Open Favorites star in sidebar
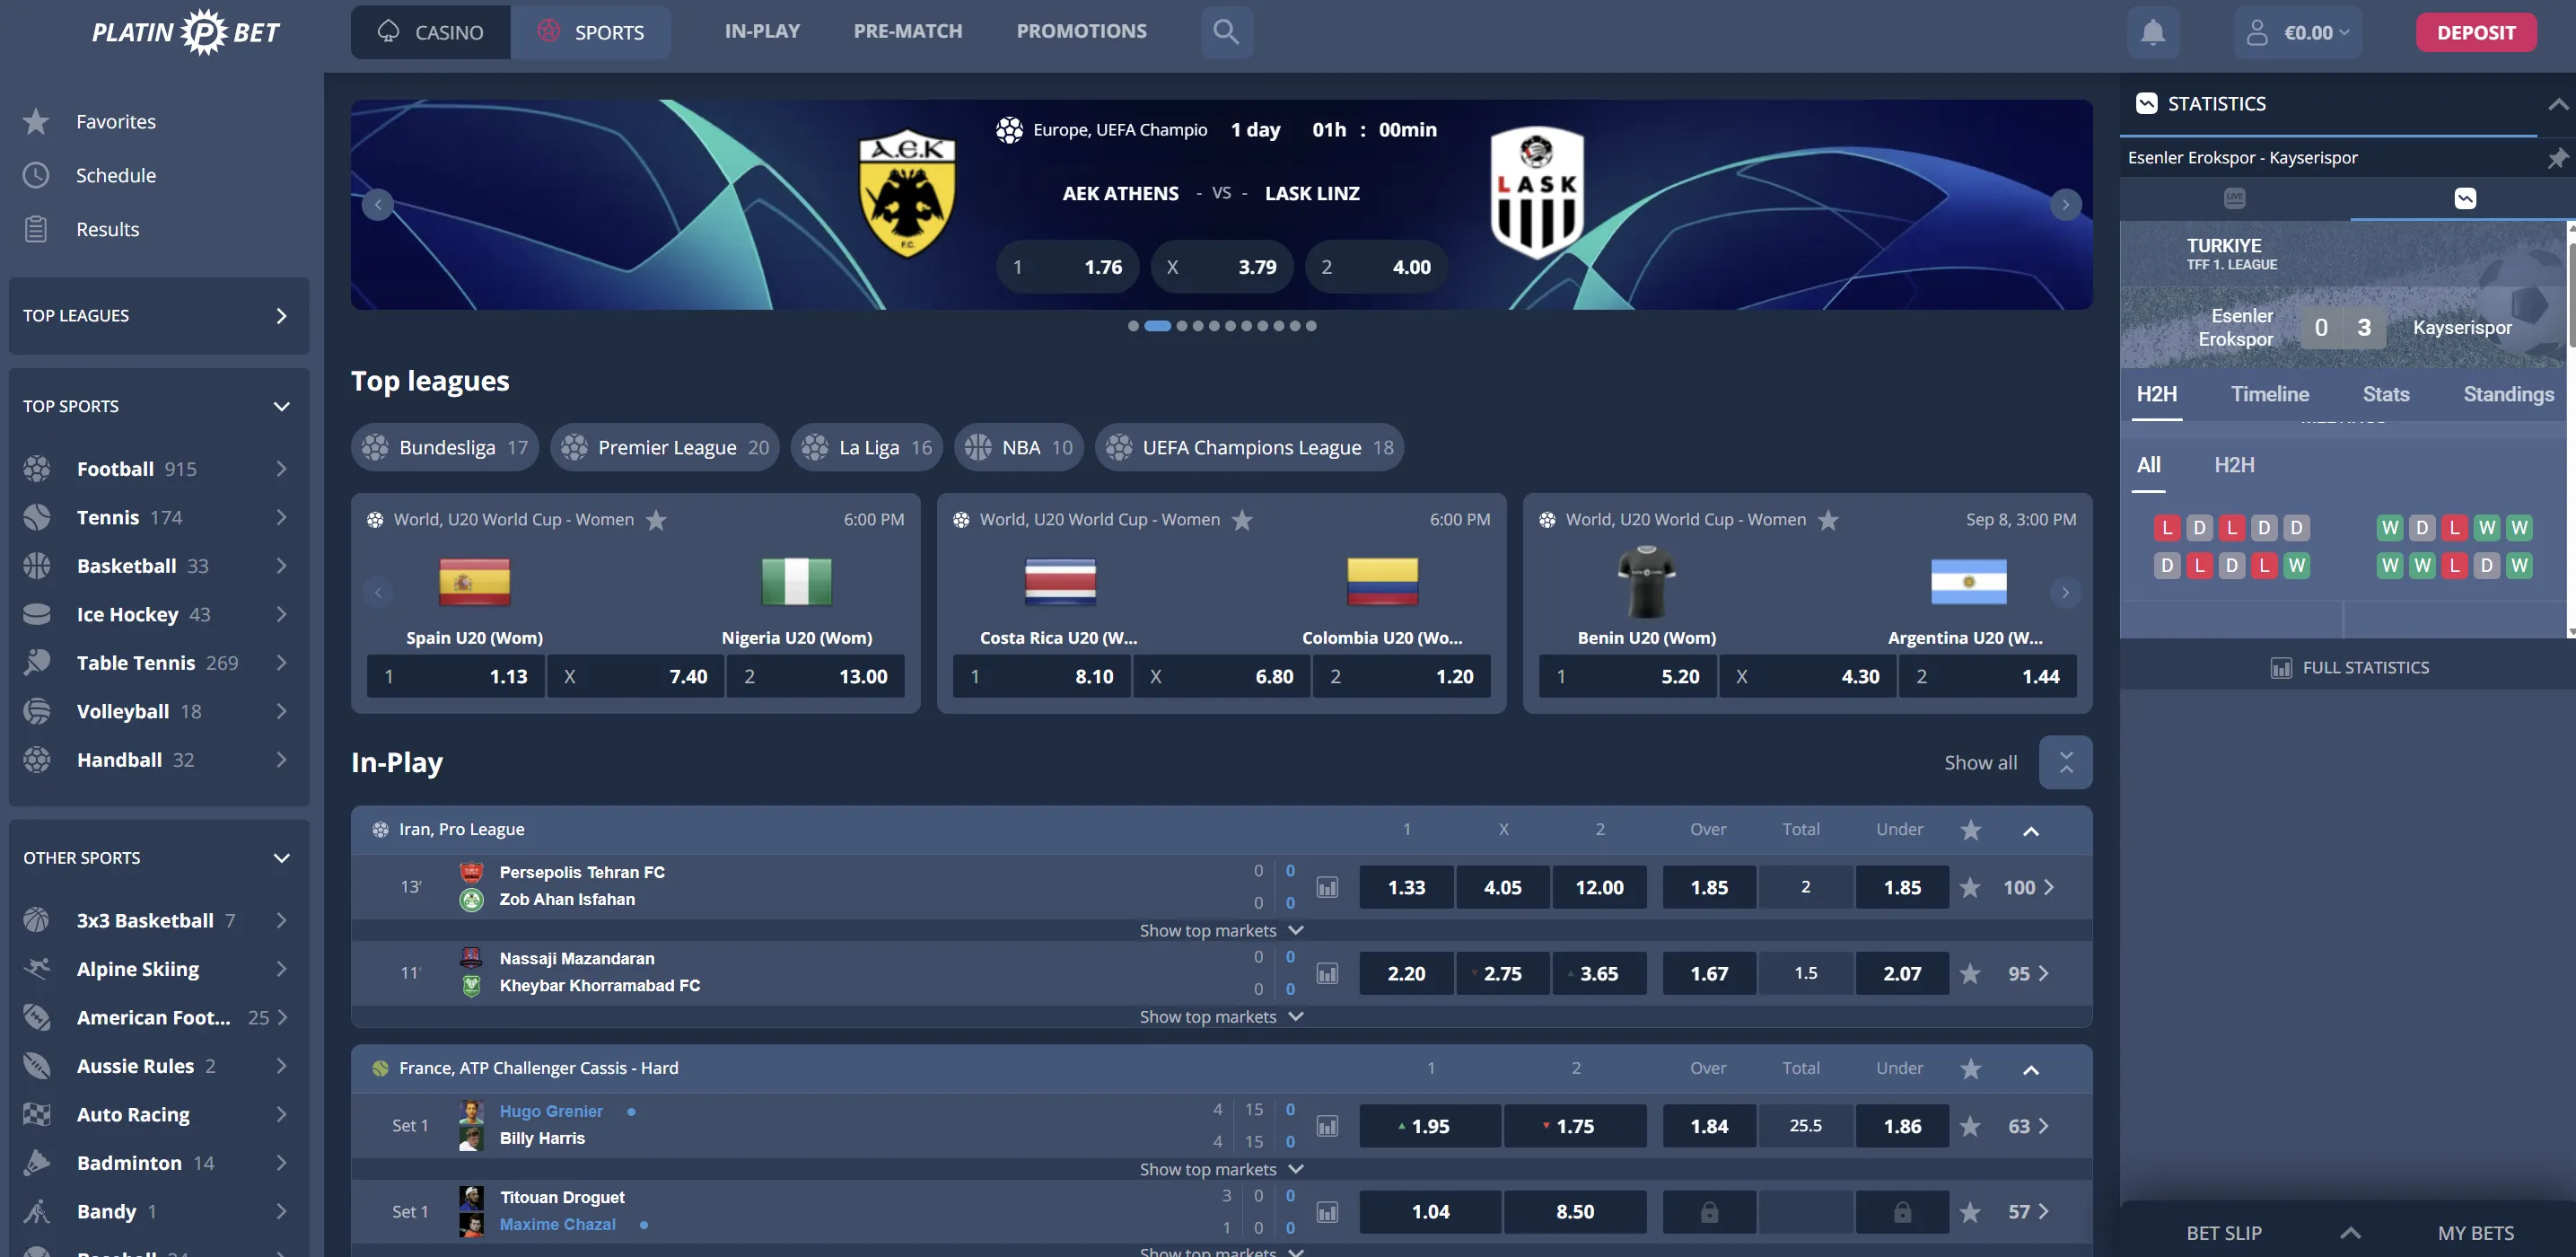Image resolution: width=2576 pixels, height=1257 pixels. [x=36, y=121]
